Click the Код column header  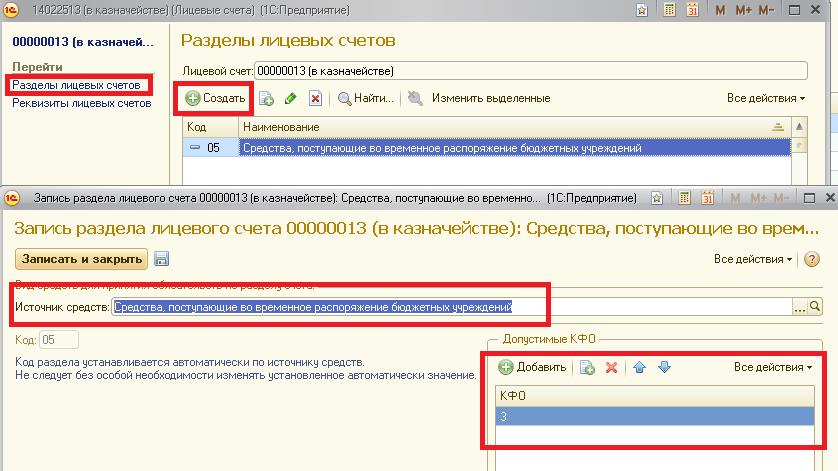pos(211,127)
